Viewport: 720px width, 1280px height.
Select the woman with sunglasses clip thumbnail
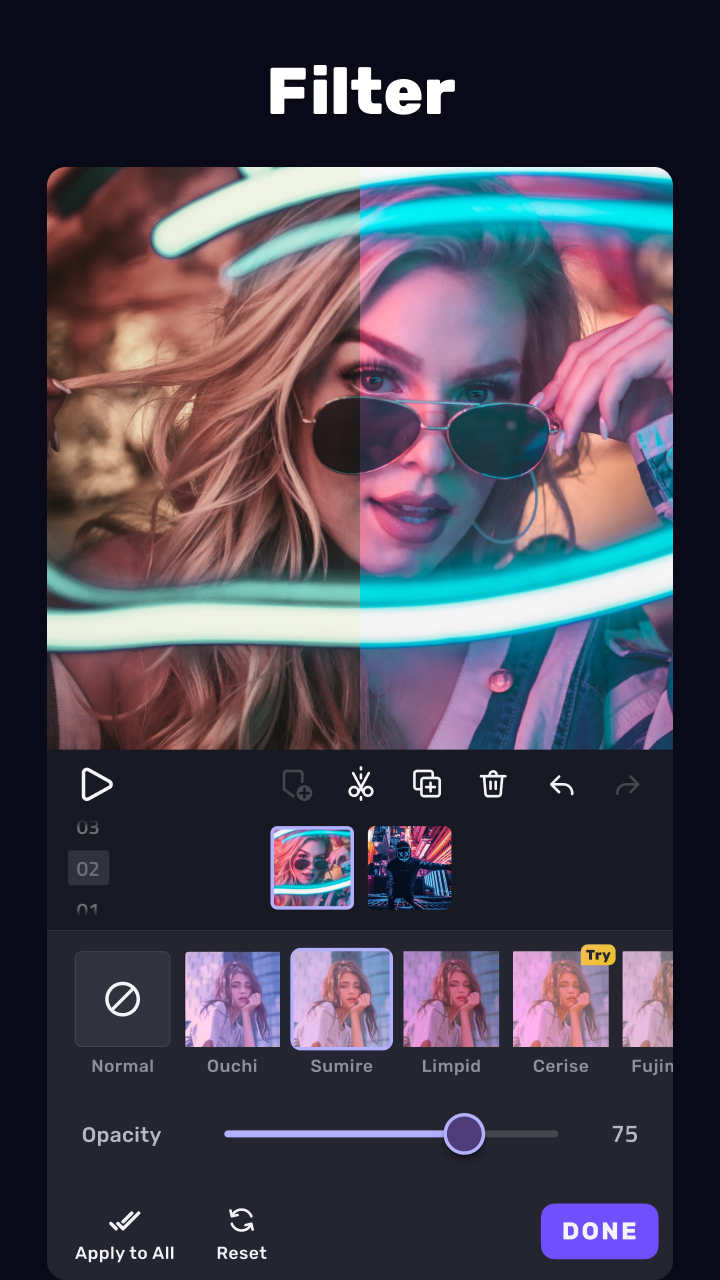click(x=312, y=868)
